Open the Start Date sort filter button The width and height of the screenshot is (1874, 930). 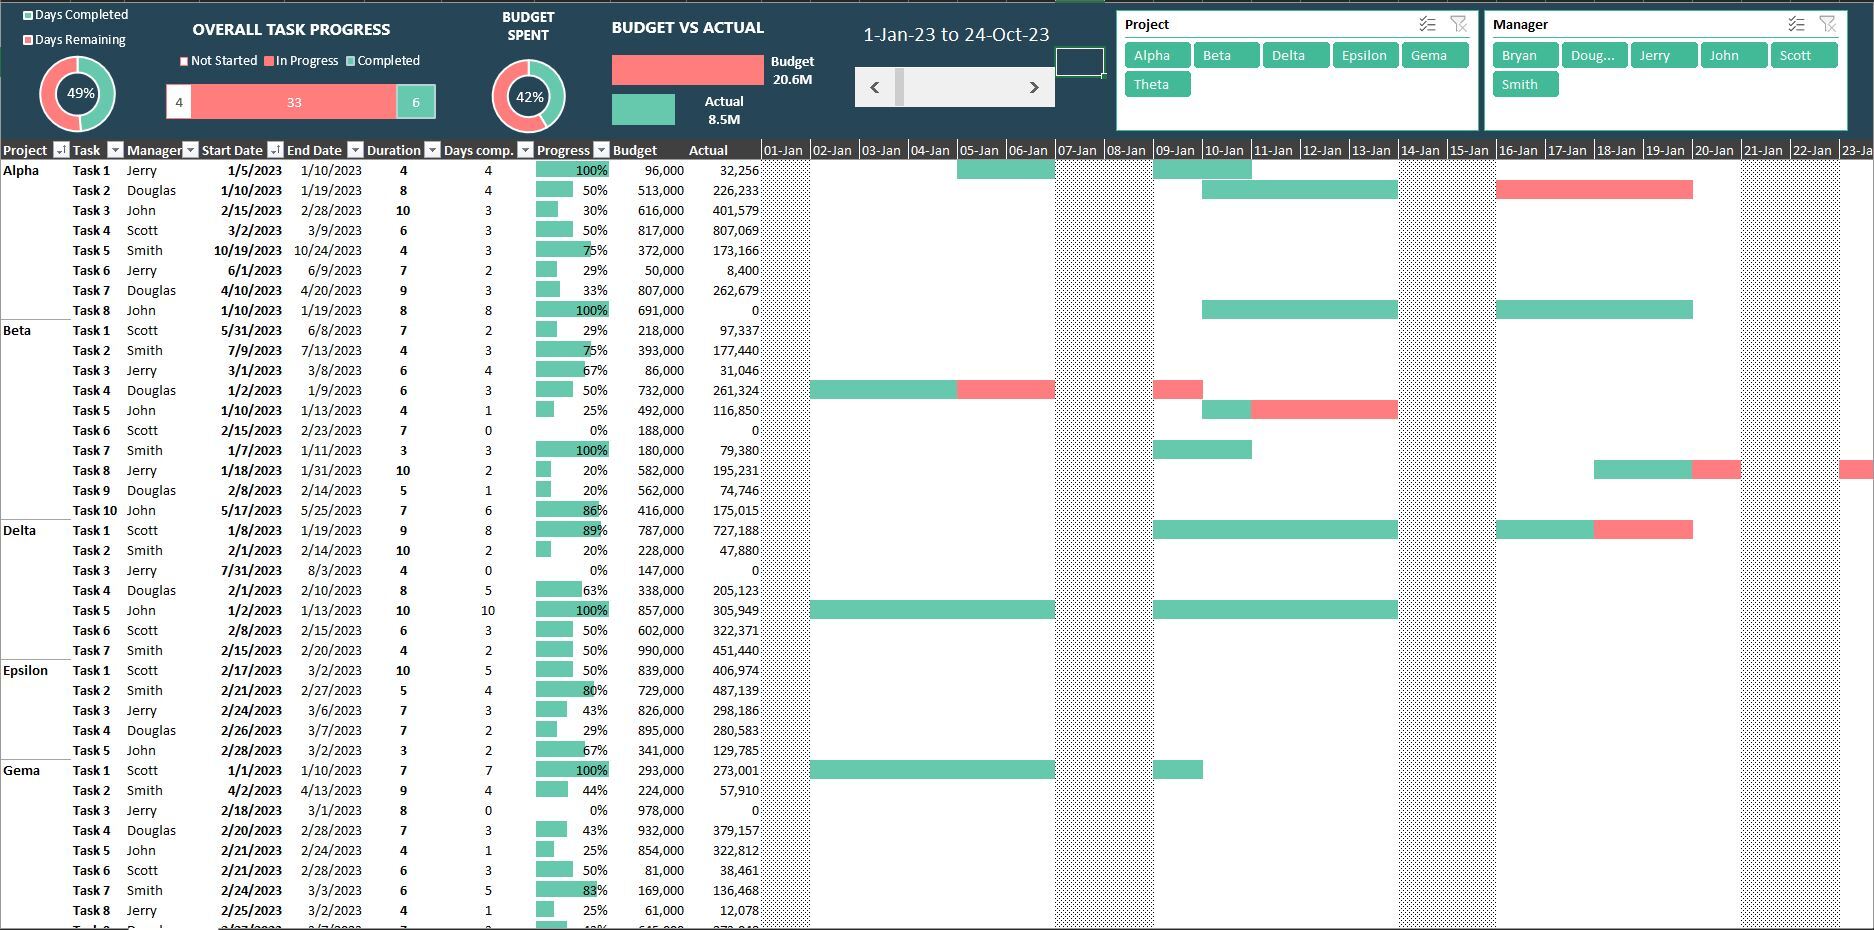pos(275,150)
